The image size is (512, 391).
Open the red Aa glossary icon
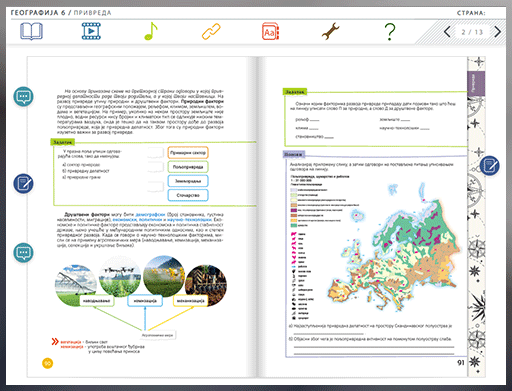click(270, 31)
